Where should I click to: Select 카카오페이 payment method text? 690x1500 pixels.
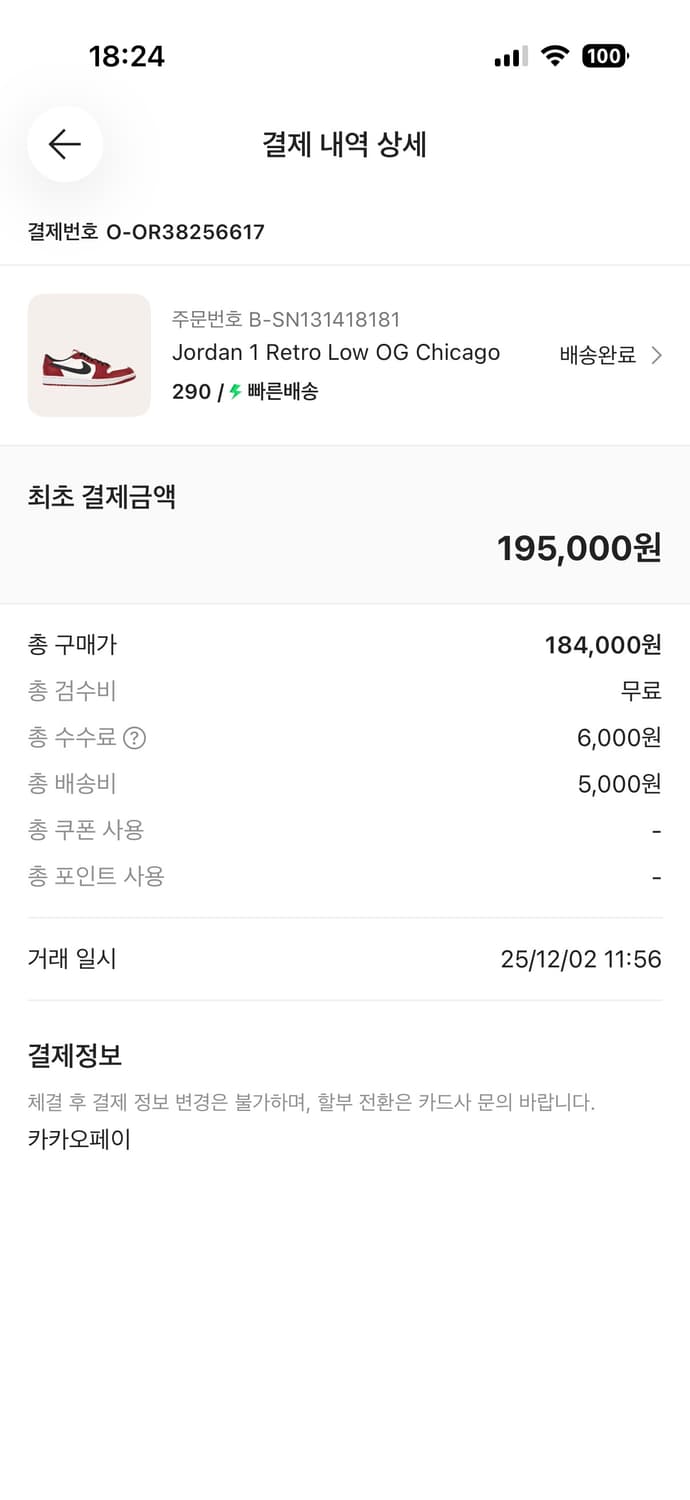point(80,1139)
